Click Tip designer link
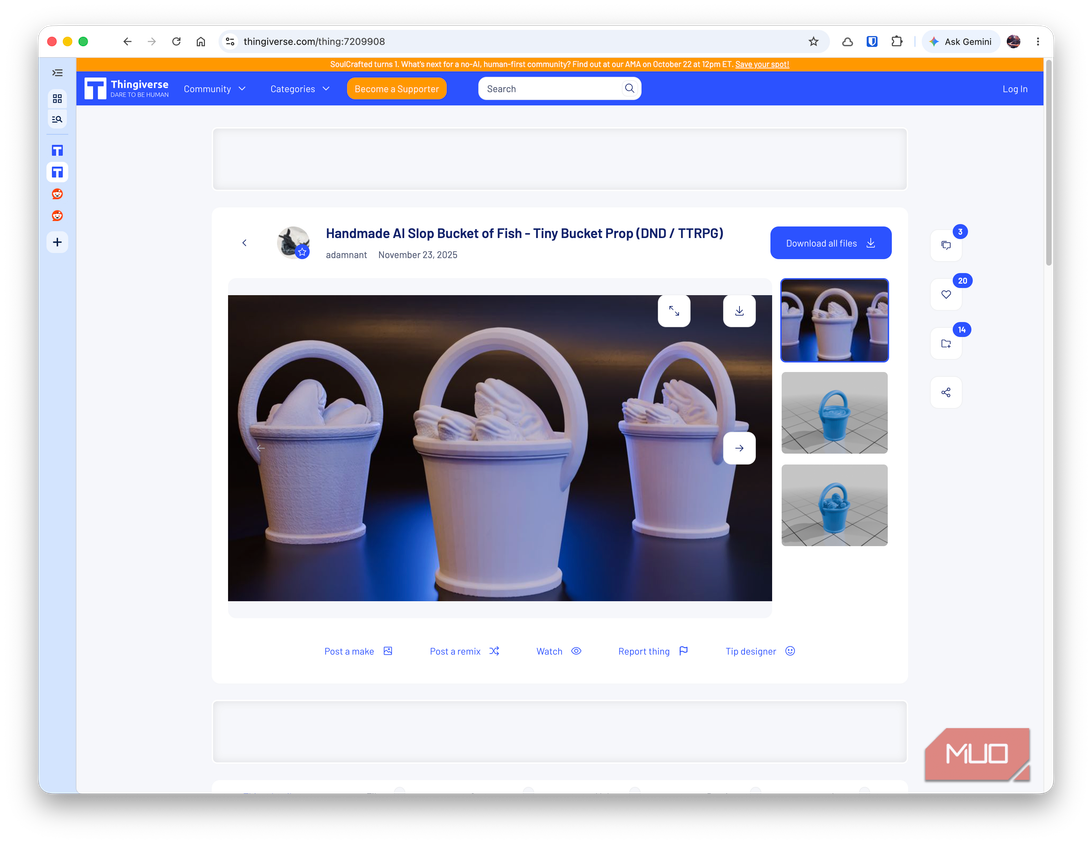The width and height of the screenshot is (1092, 844). coord(760,652)
